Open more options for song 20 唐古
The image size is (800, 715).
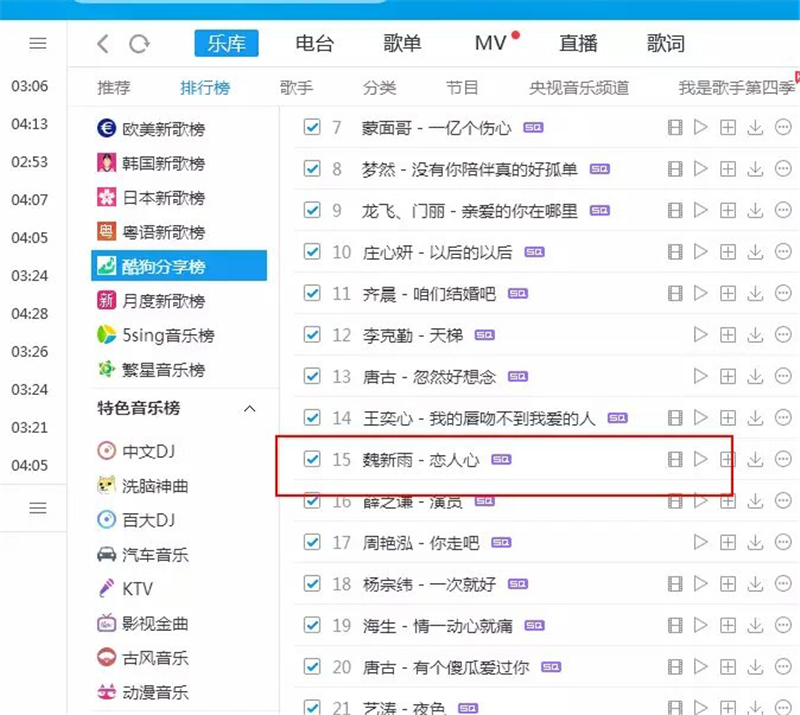point(783,667)
